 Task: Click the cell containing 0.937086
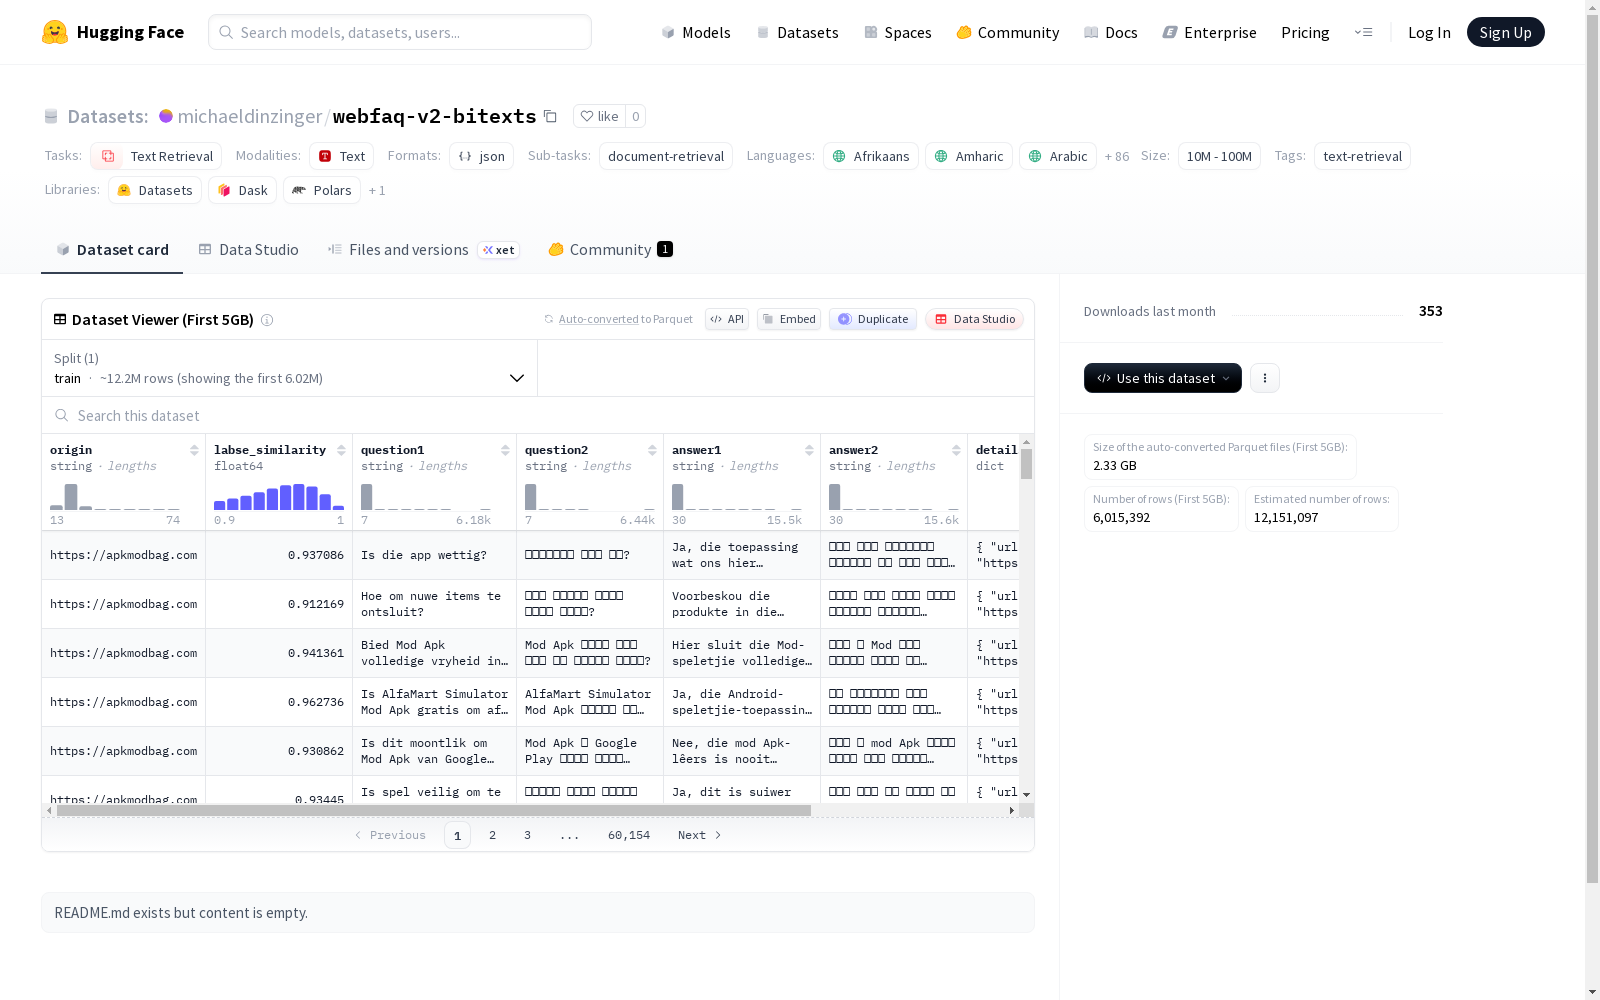(x=279, y=555)
